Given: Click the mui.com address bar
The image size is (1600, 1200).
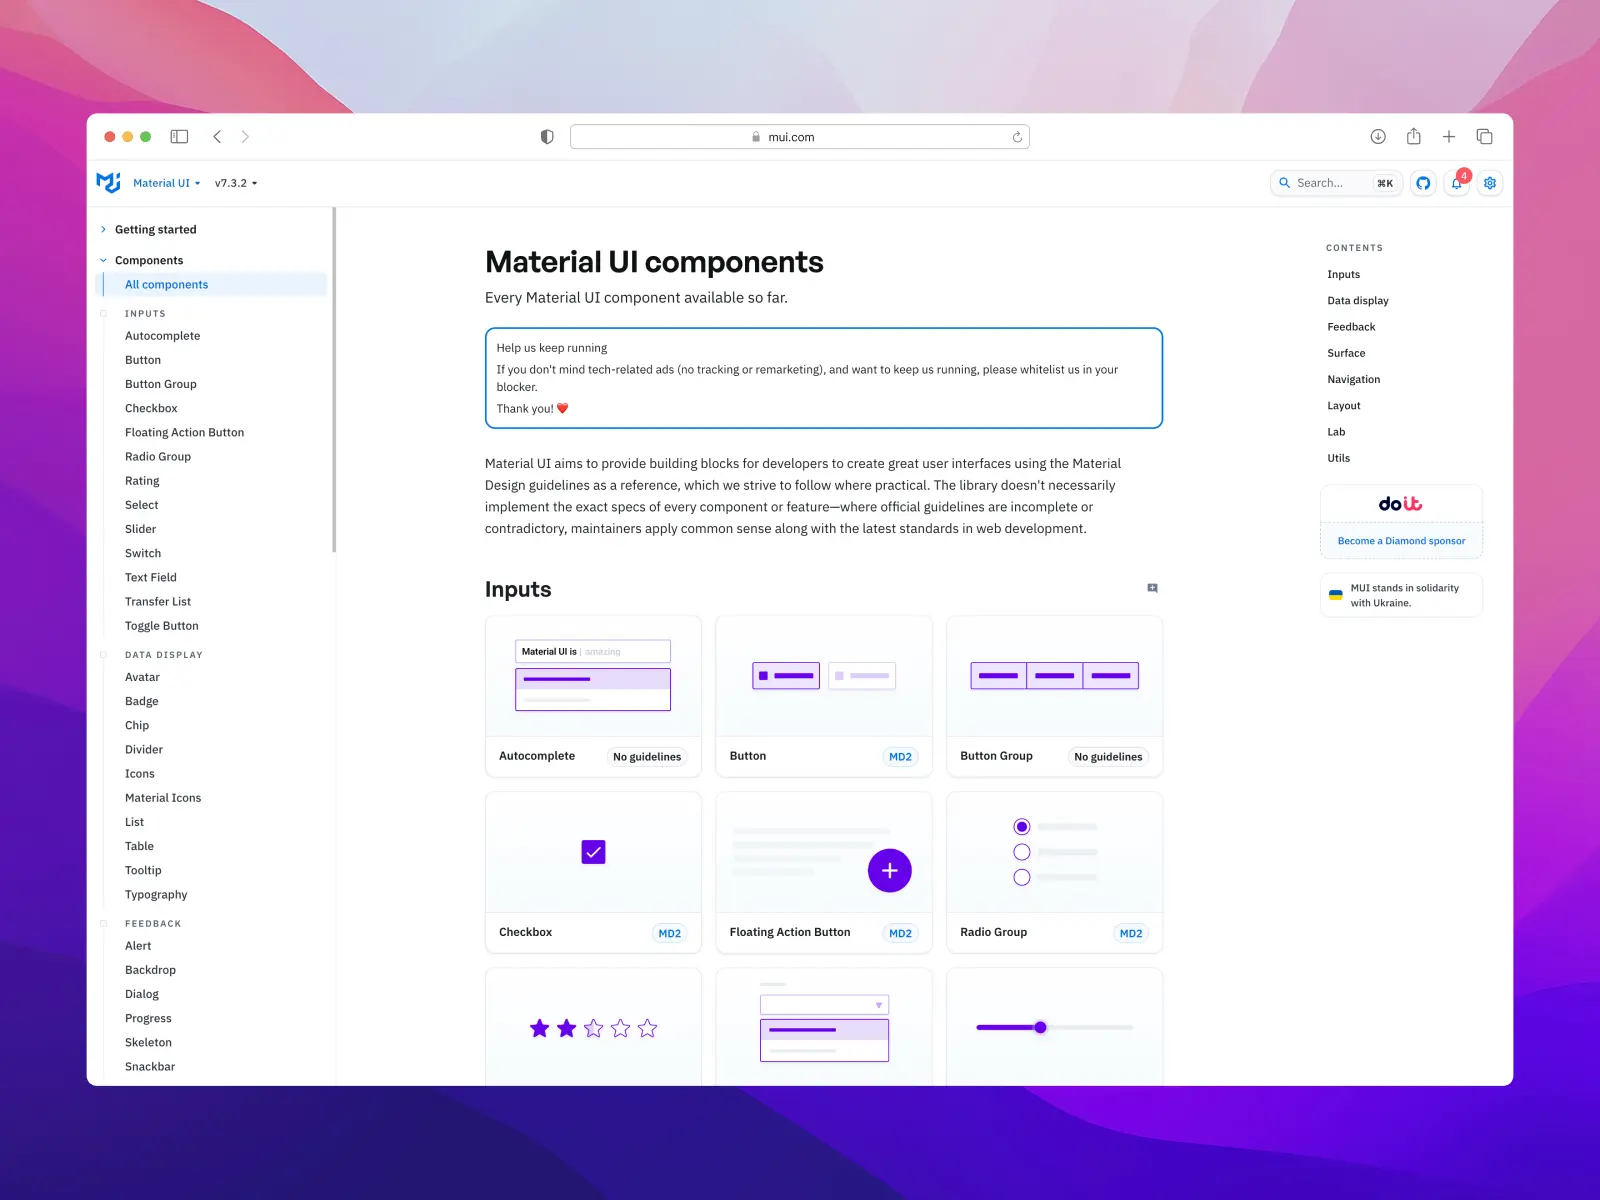Looking at the screenshot, I should coord(799,137).
